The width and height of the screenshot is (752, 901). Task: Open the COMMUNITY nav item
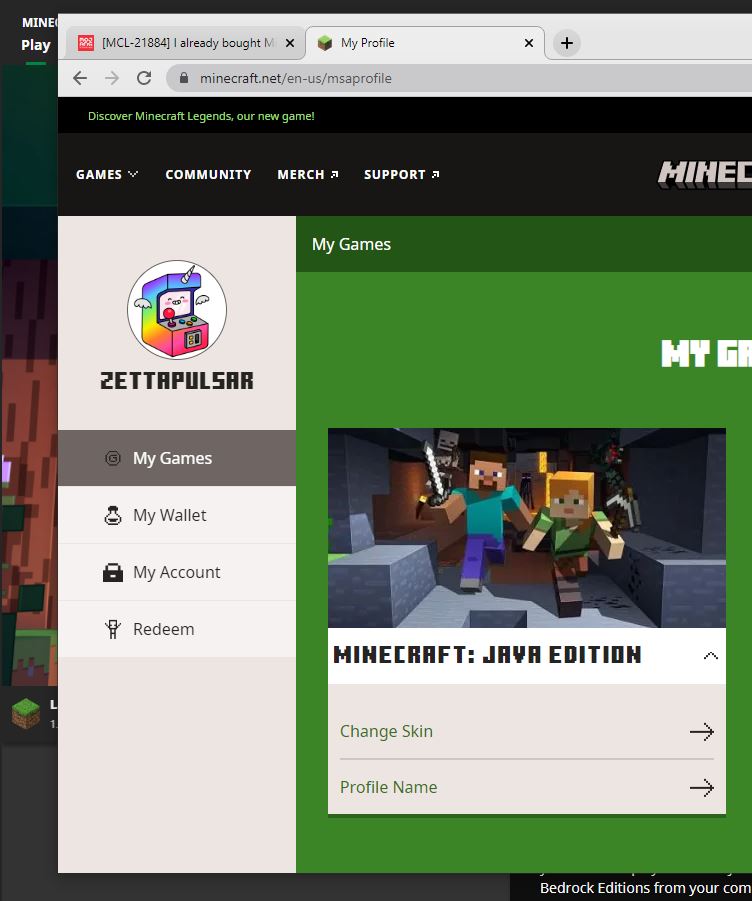tap(208, 174)
